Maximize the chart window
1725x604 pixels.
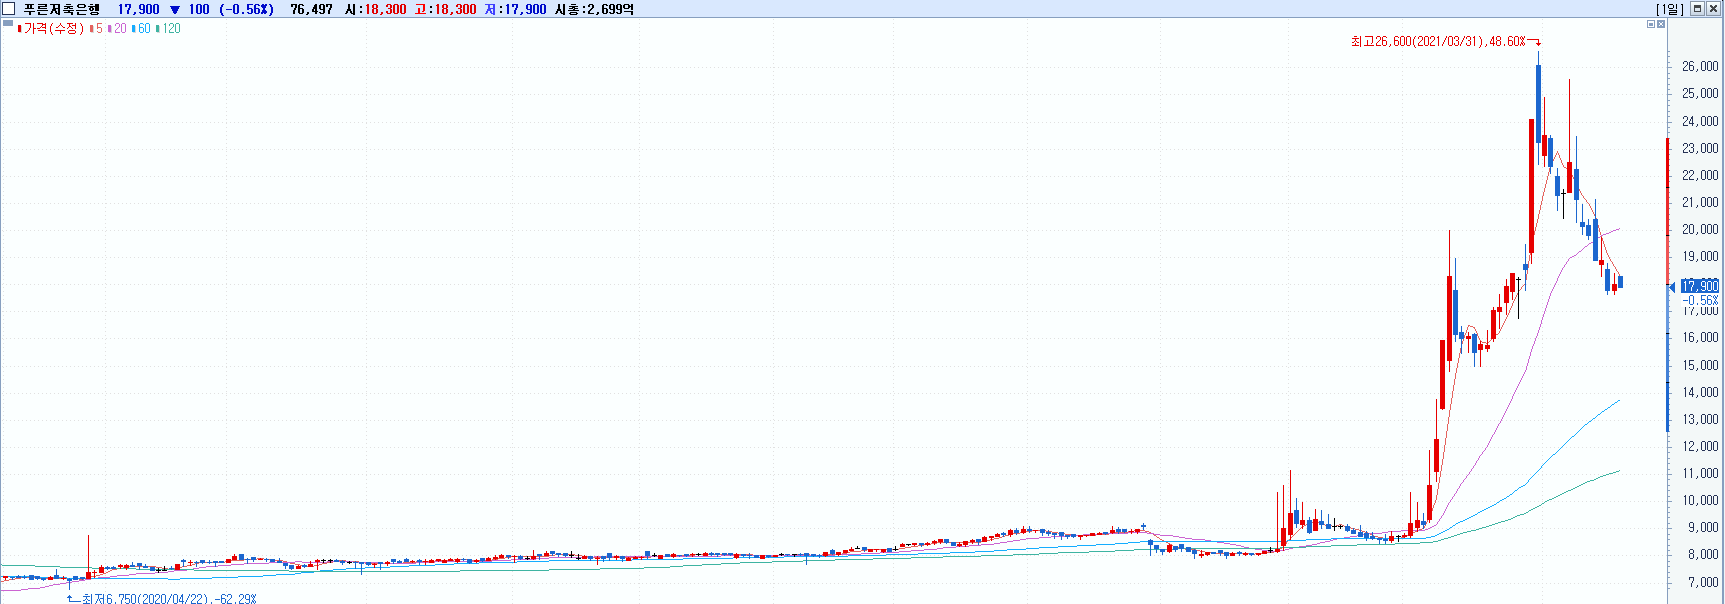click(x=1697, y=9)
